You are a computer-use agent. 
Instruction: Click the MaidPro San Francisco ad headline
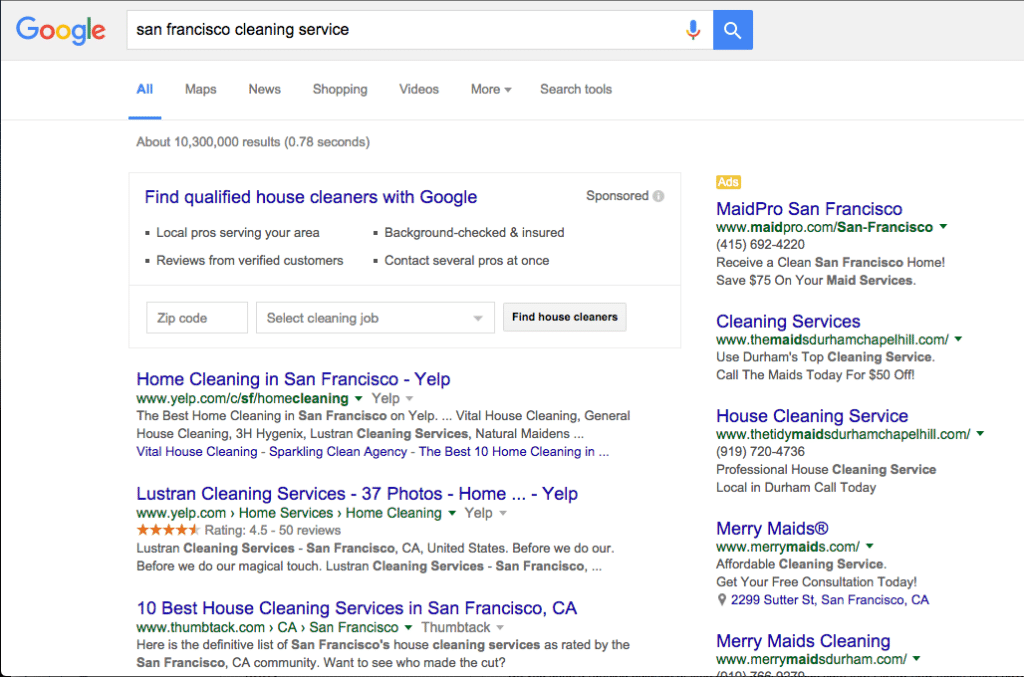point(809,209)
